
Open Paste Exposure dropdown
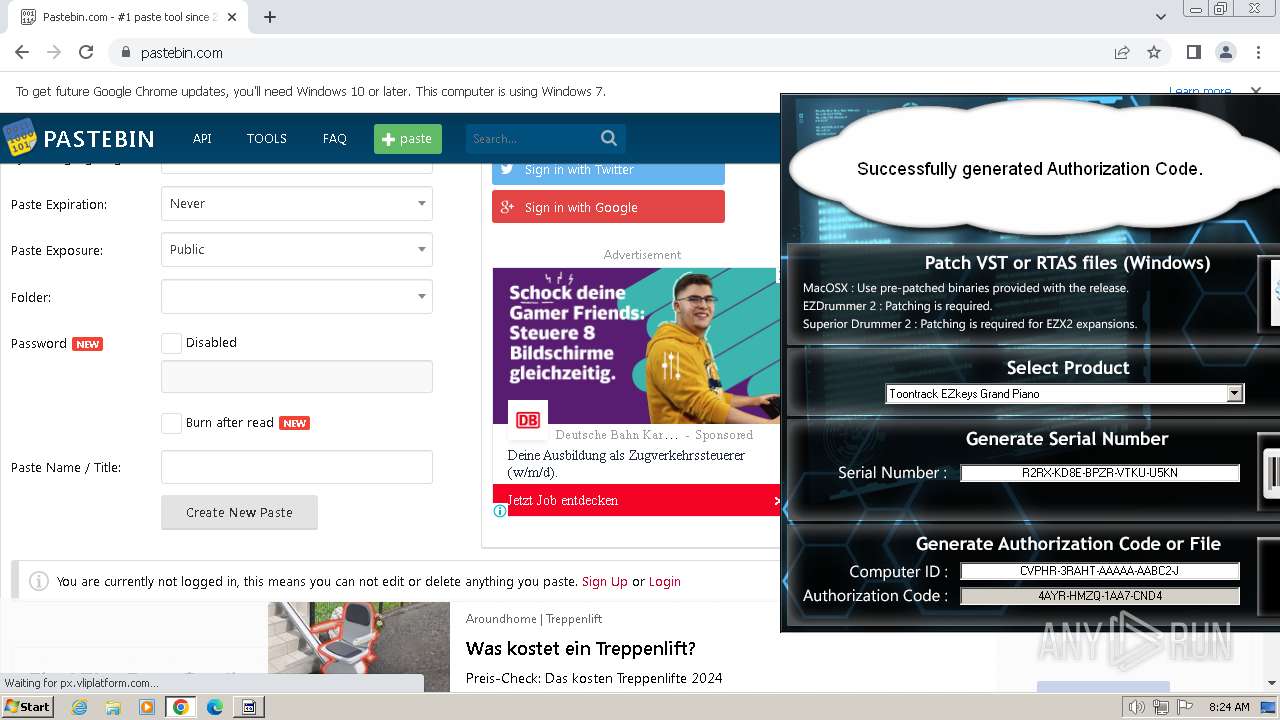pyautogui.click(x=297, y=250)
